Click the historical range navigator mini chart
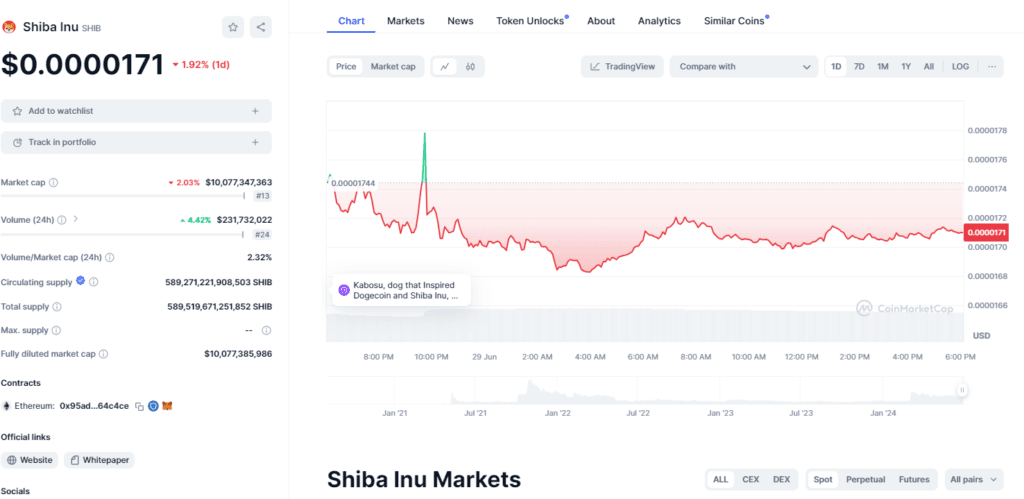 (645, 391)
